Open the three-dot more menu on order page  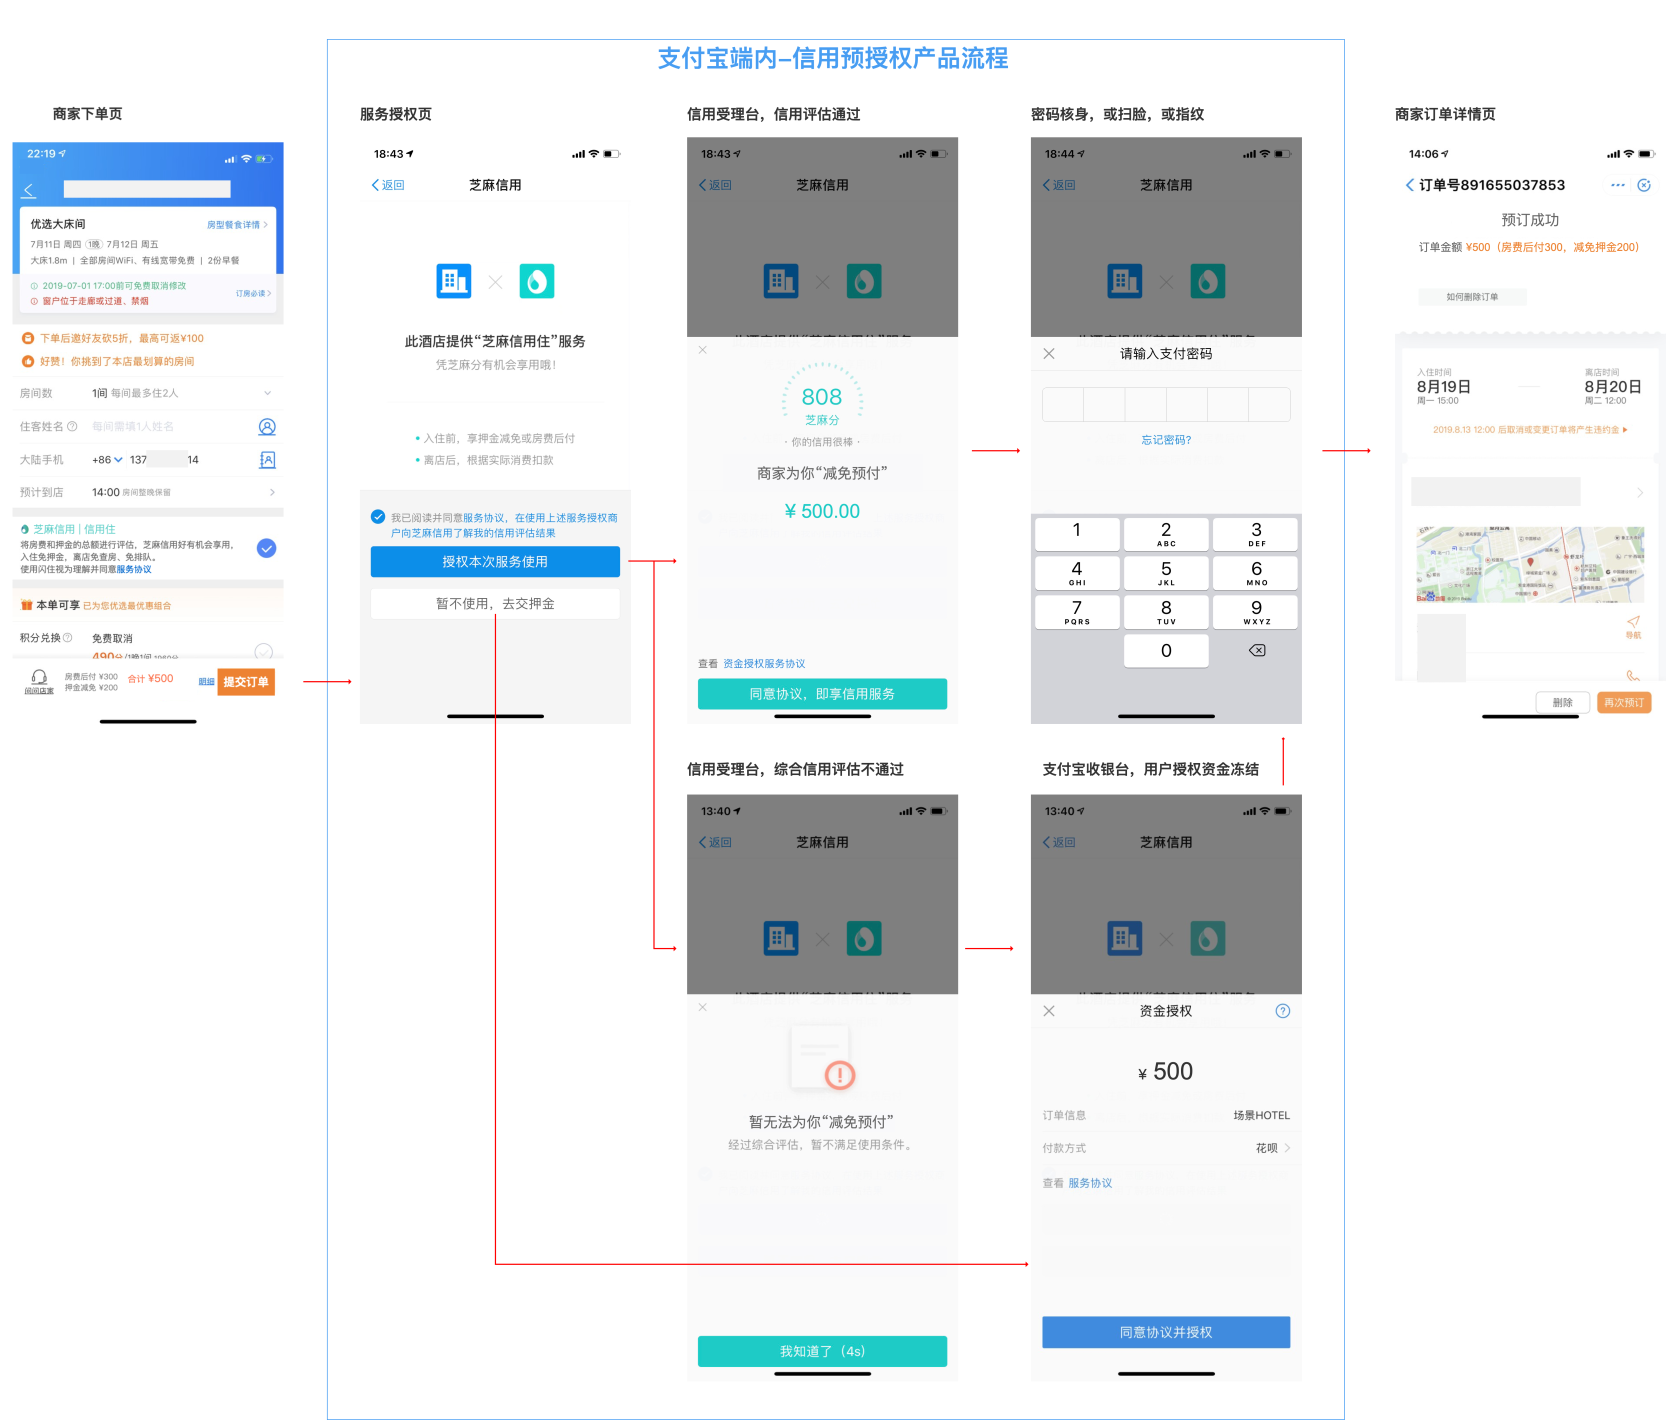pyautogui.click(x=1618, y=185)
